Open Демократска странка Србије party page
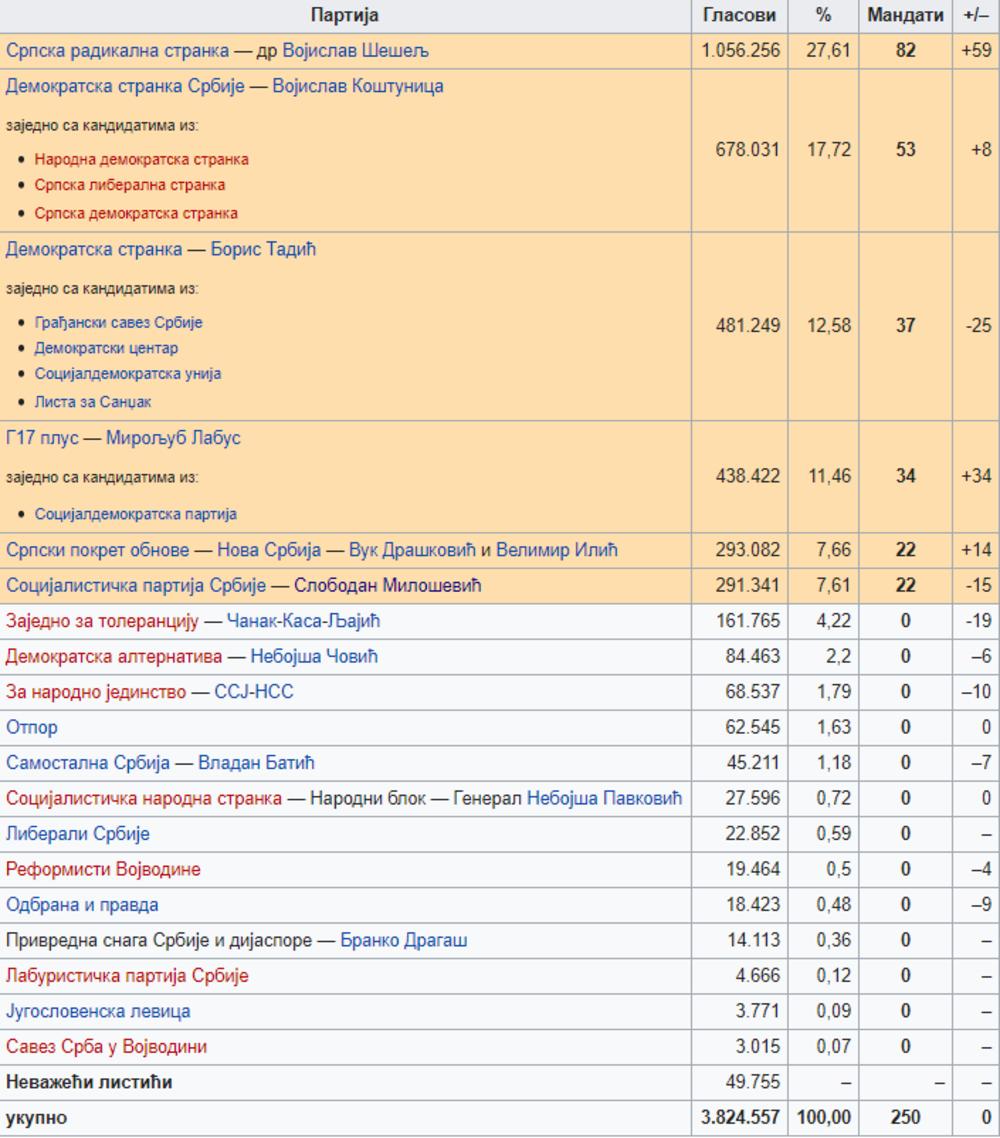The width and height of the screenshot is (1000, 1138). (124, 86)
